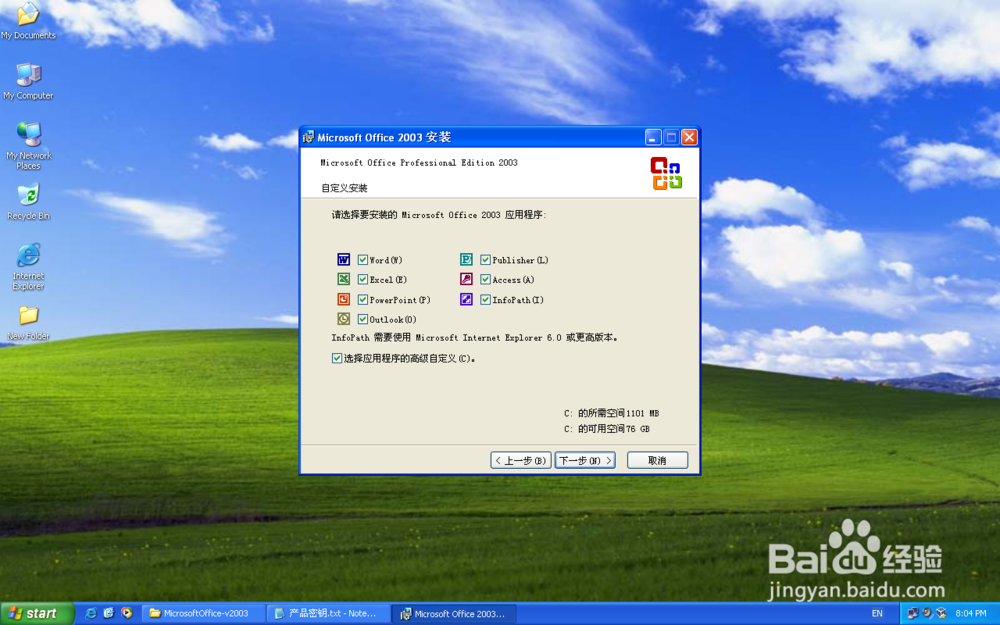This screenshot has height=625, width=1000.
Task: Uncheck the PowerPoint (P) checkbox
Action: click(x=363, y=300)
